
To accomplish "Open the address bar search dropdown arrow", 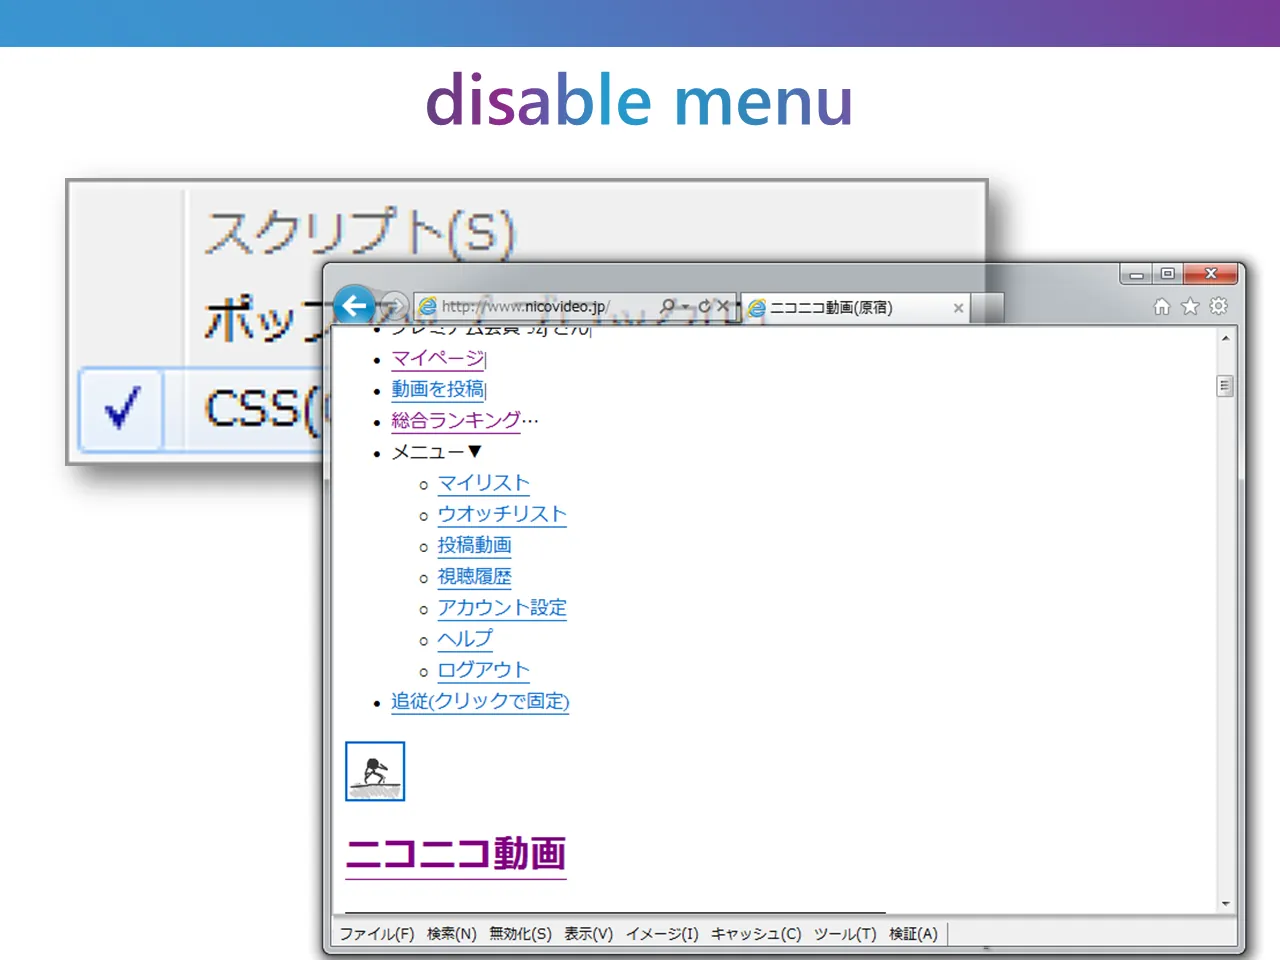I will point(685,307).
